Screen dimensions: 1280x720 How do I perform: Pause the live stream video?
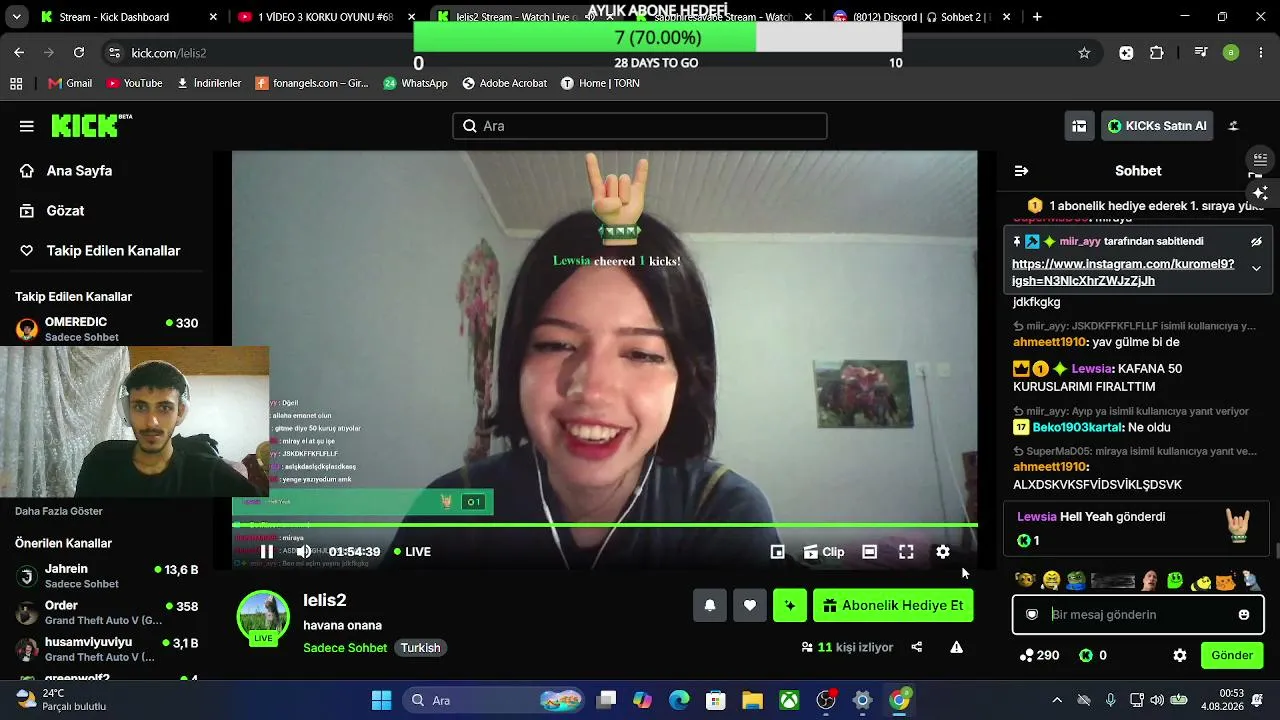(267, 552)
